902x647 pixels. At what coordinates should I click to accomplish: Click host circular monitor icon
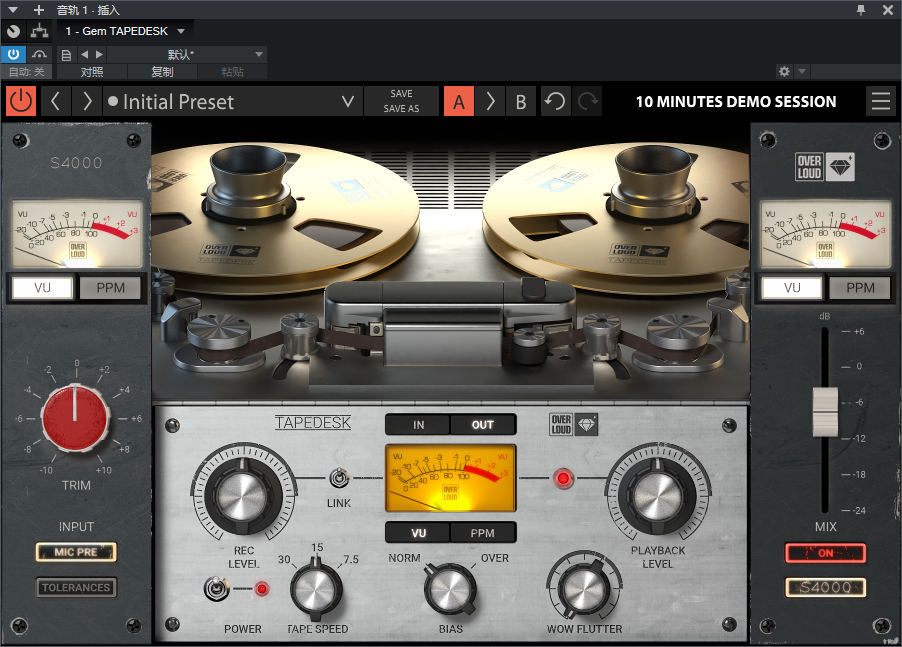(x=13, y=31)
